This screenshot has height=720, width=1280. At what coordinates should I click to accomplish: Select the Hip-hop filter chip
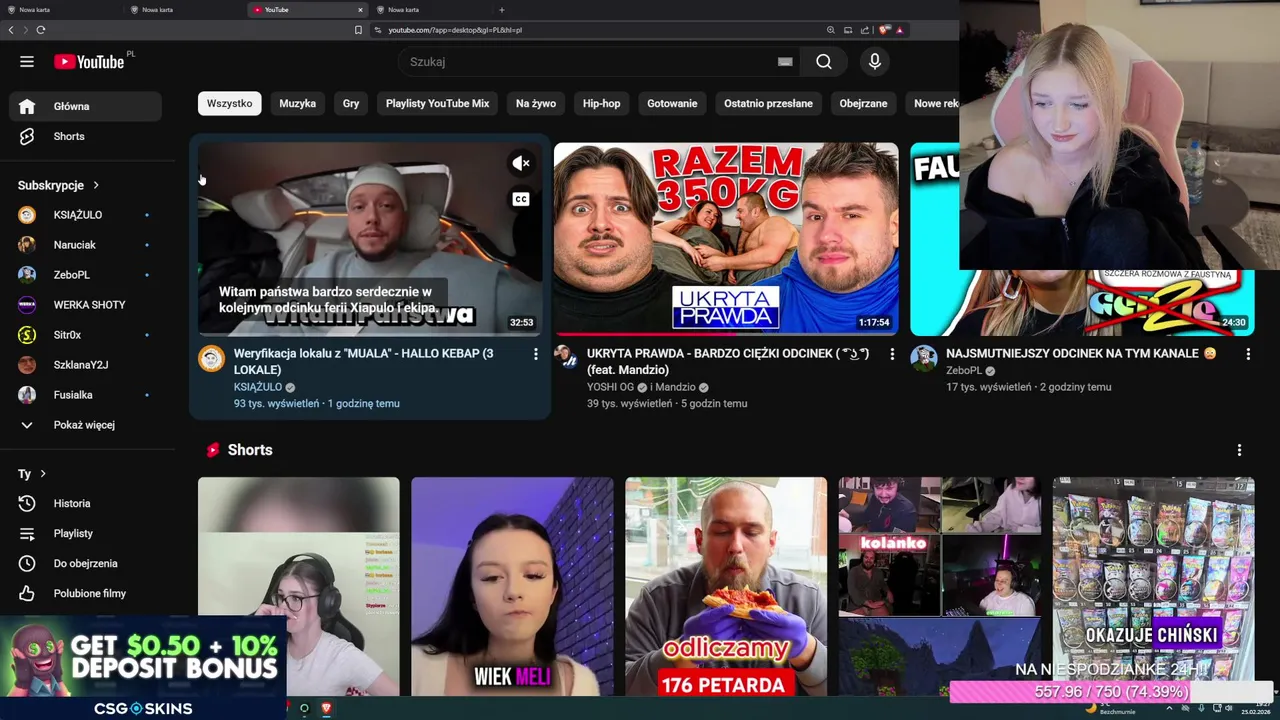tap(602, 103)
